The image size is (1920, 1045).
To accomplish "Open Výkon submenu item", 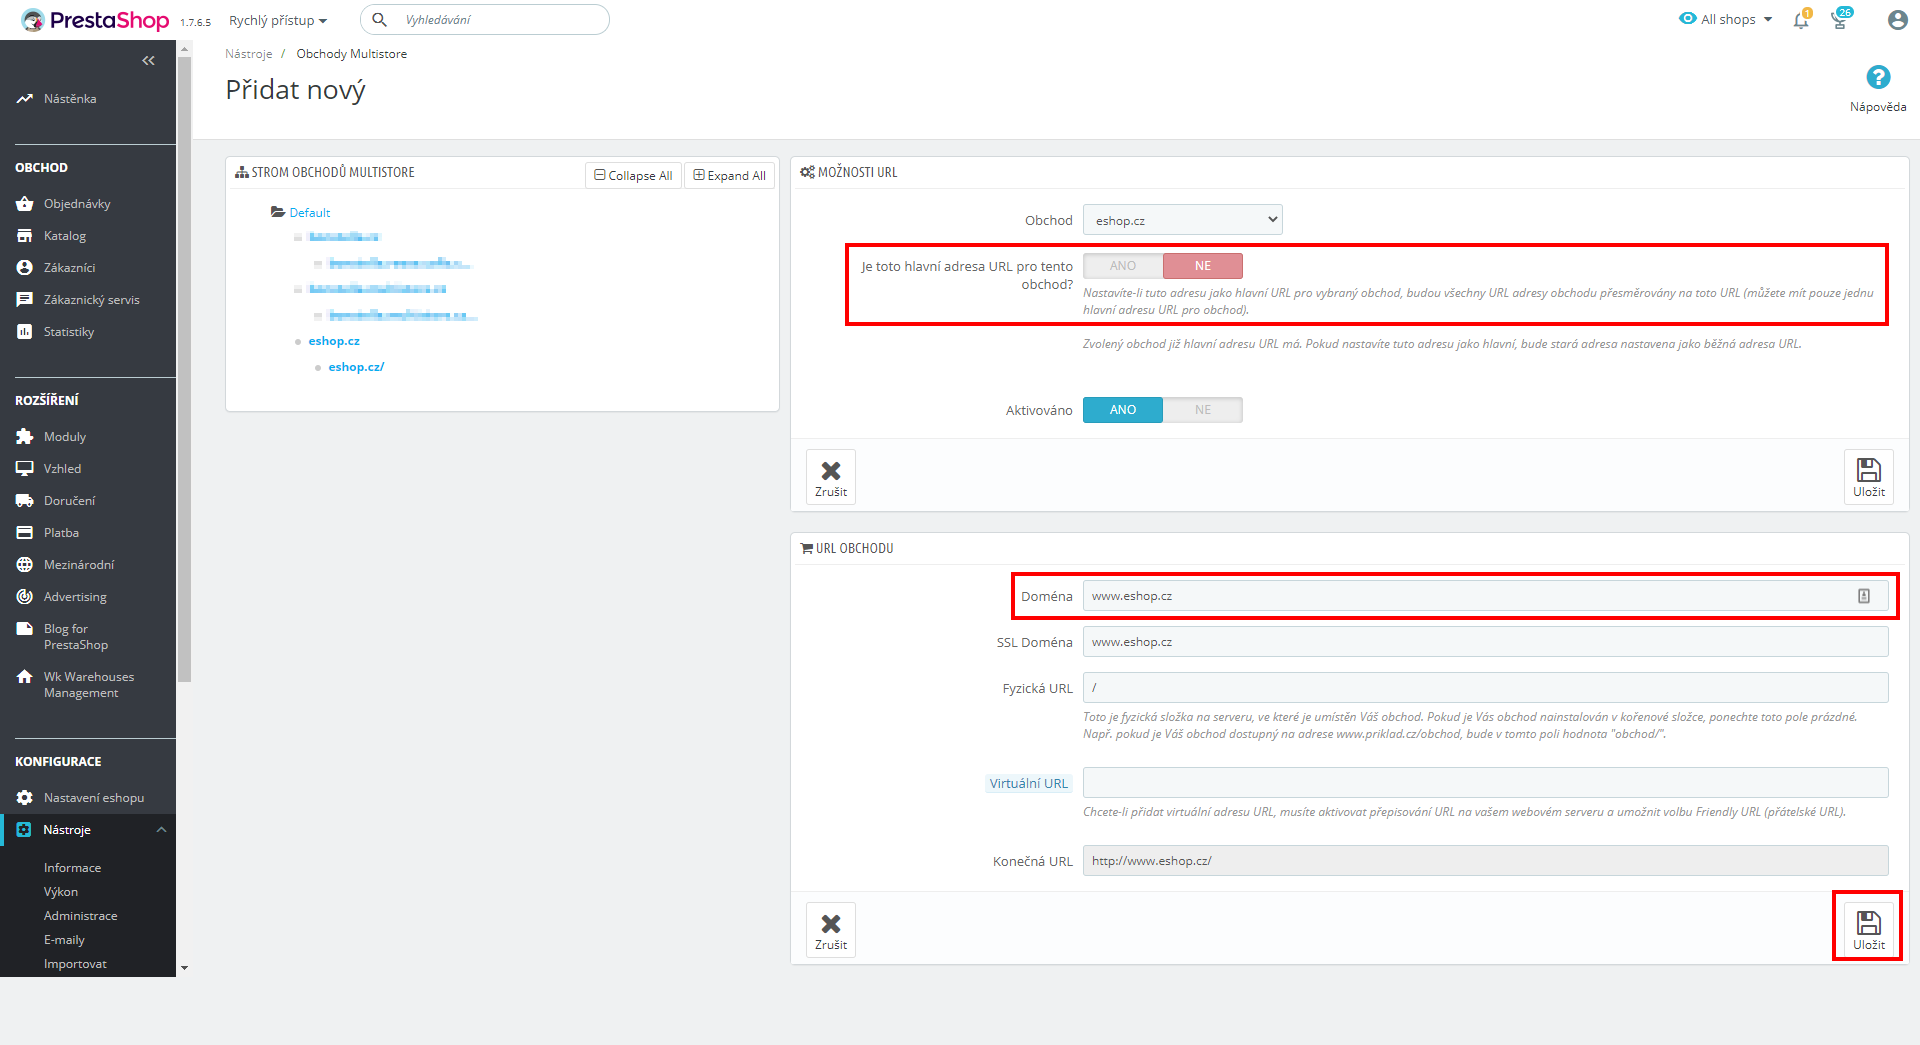I will click(61, 892).
